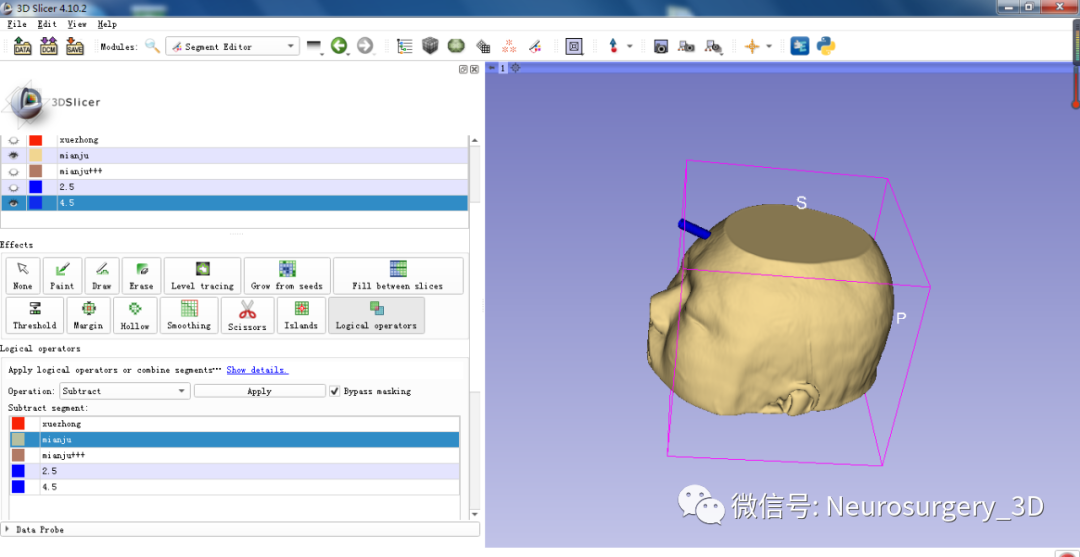Image resolution: width=1080 pixels, height=557 pixels.
Task: Open the Help menu
Action: tap(107, 24)
